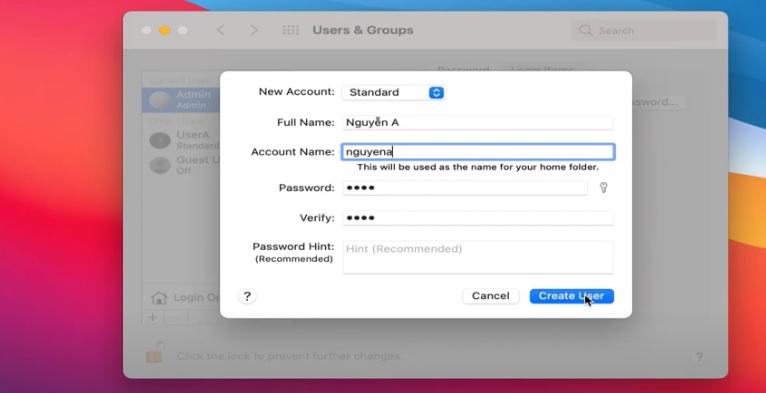Open the password assistant key icon

point(603,188)
